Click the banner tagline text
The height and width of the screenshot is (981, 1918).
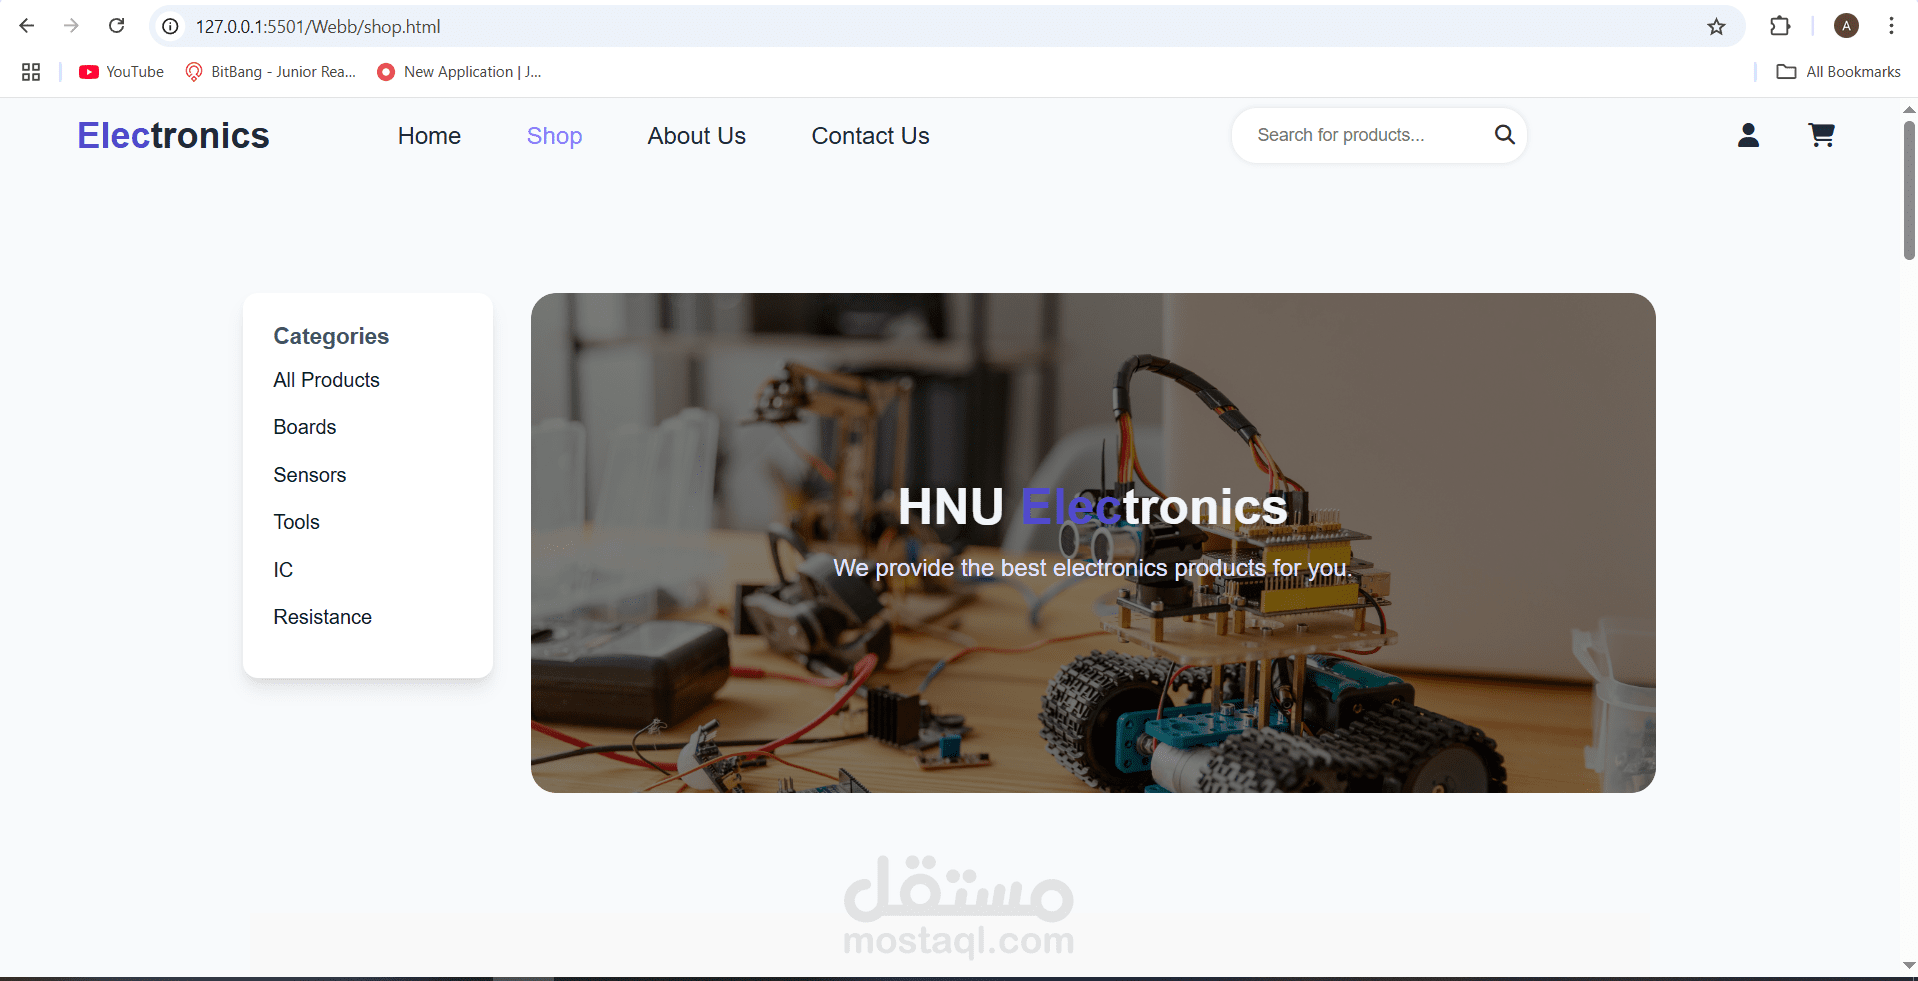(1092, 568)
